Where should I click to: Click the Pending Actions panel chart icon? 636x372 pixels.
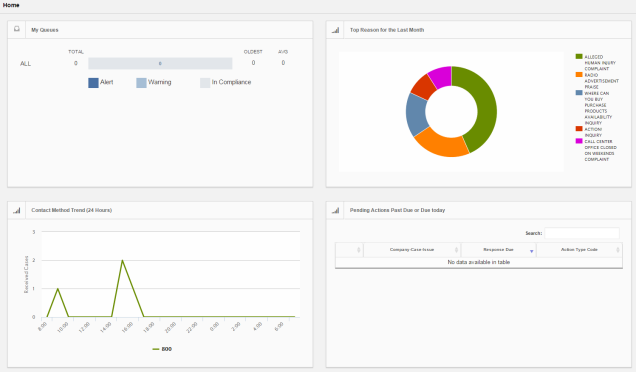(335, 210)
